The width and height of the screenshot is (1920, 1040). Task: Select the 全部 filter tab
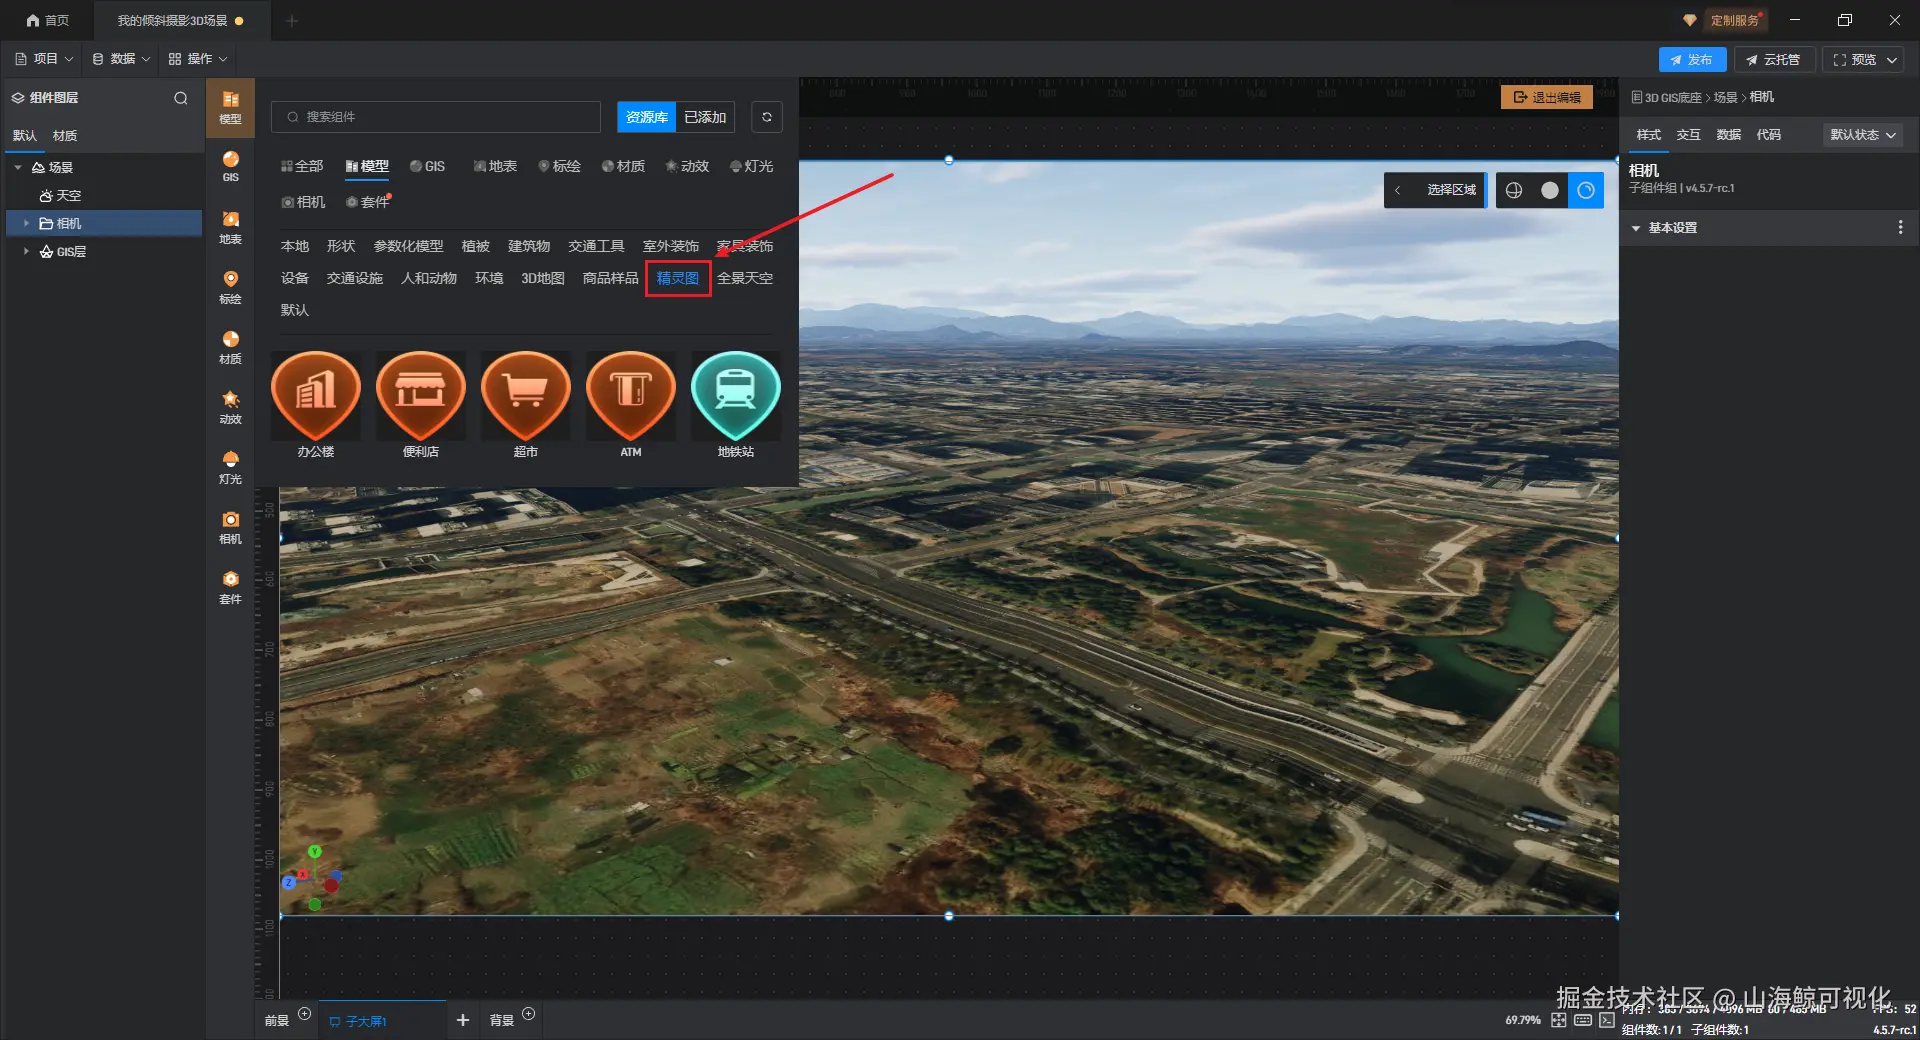(x=302, y=166)
